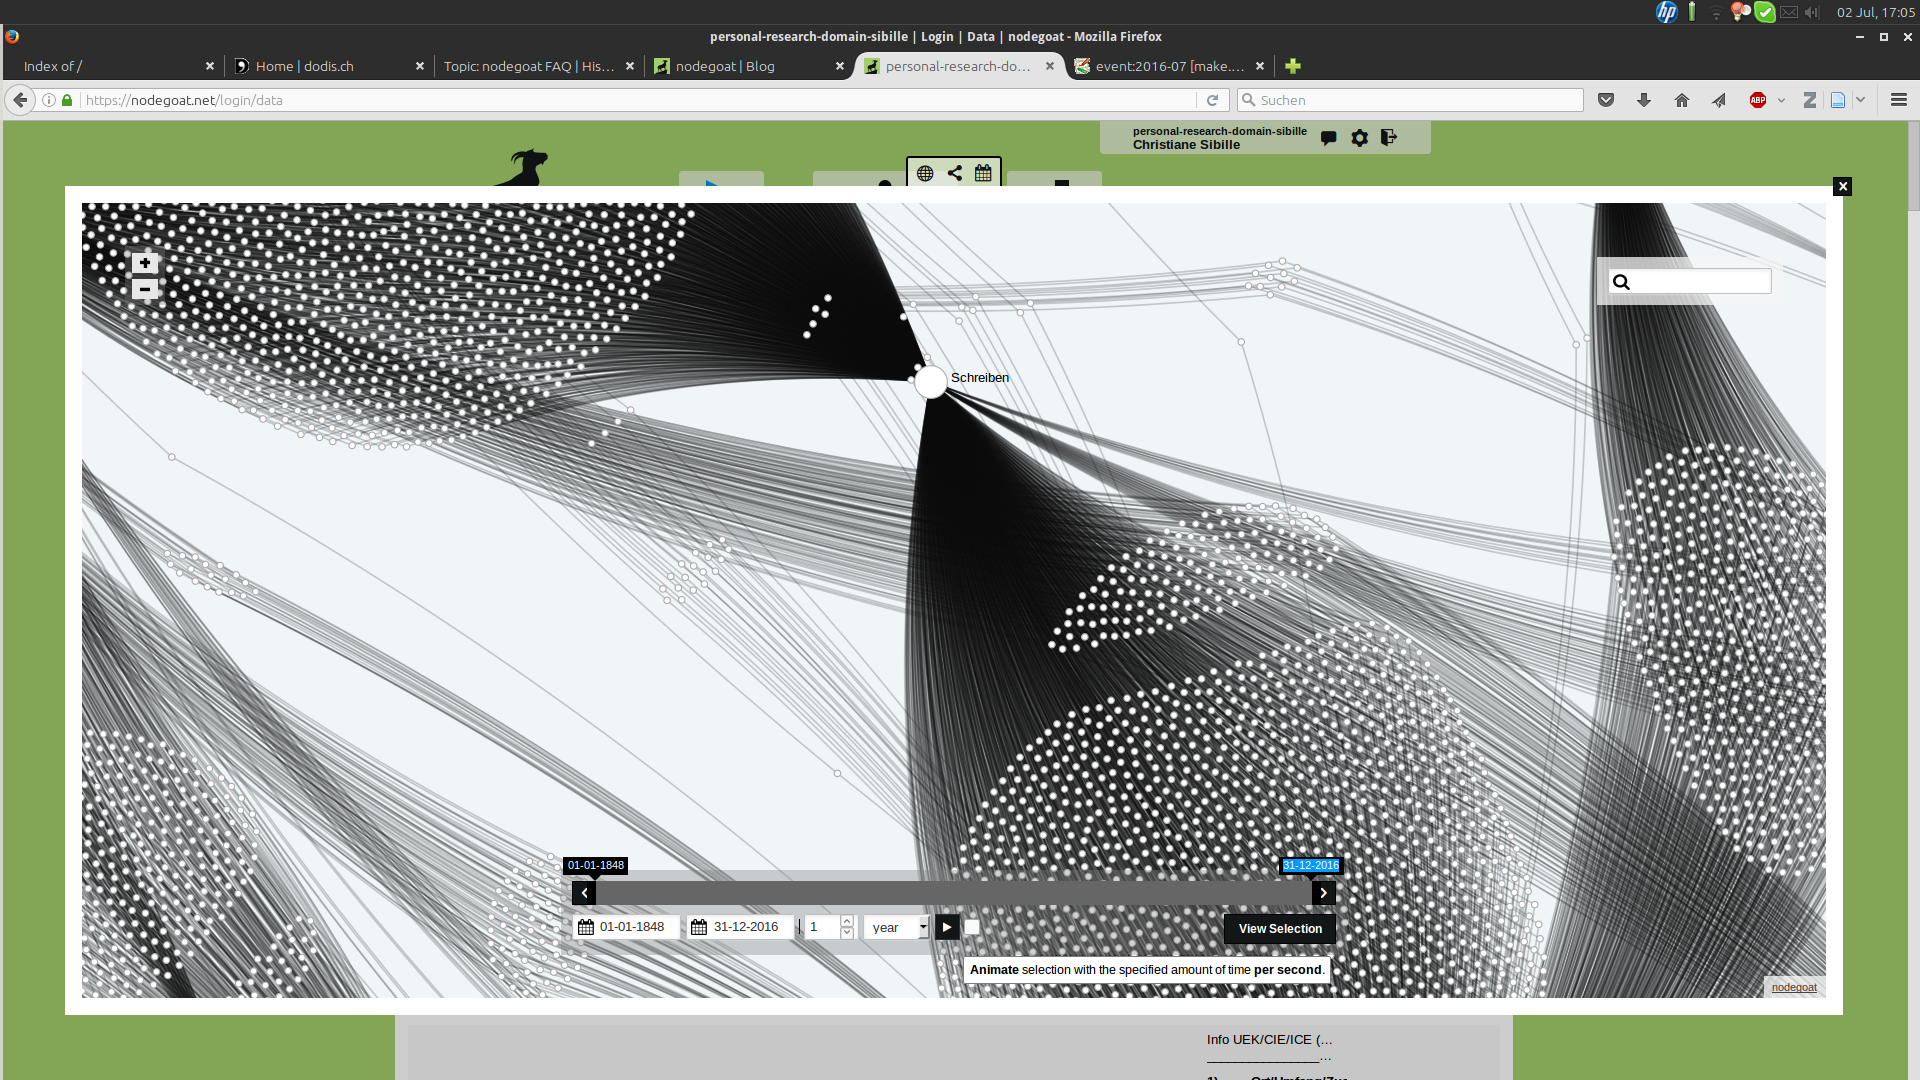Open the timeline calendar visualisation icon

pos(983,173)
